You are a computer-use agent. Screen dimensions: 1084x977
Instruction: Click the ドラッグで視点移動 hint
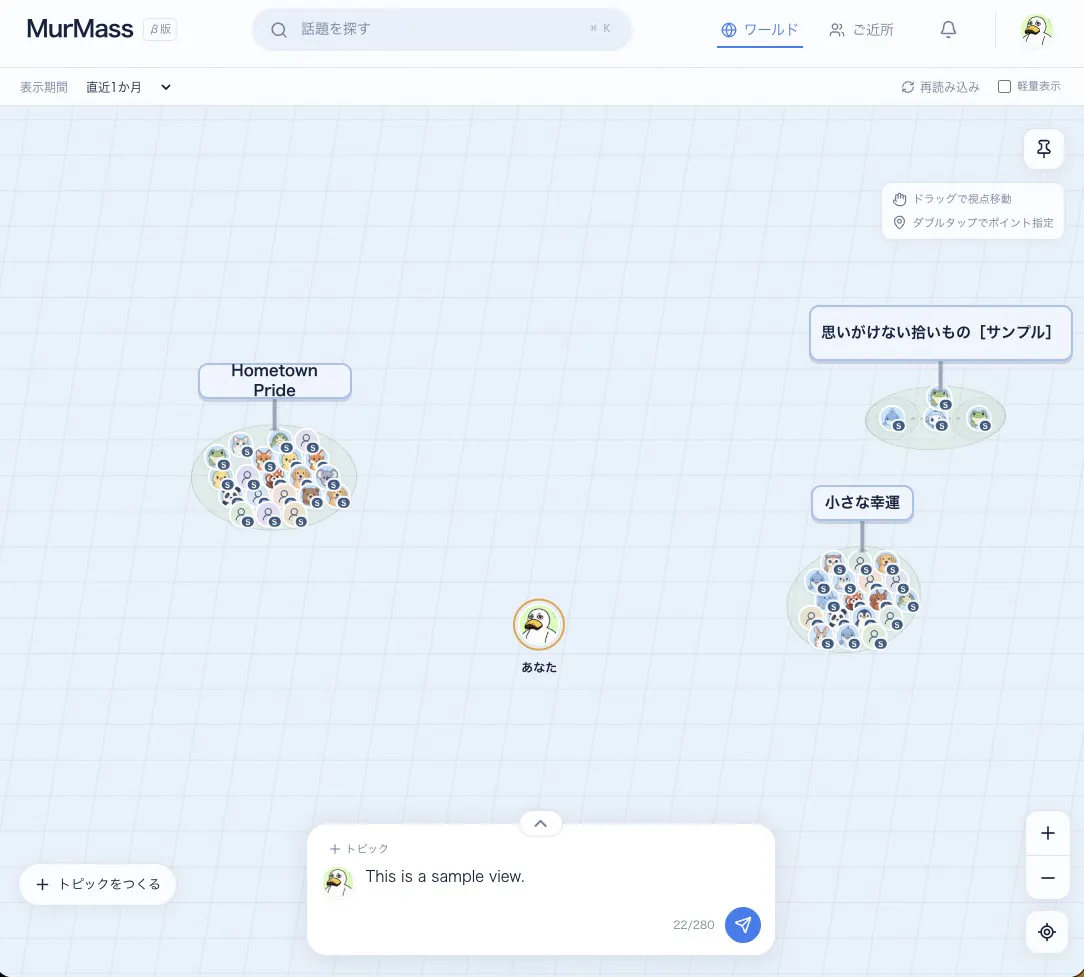point(952,199)
